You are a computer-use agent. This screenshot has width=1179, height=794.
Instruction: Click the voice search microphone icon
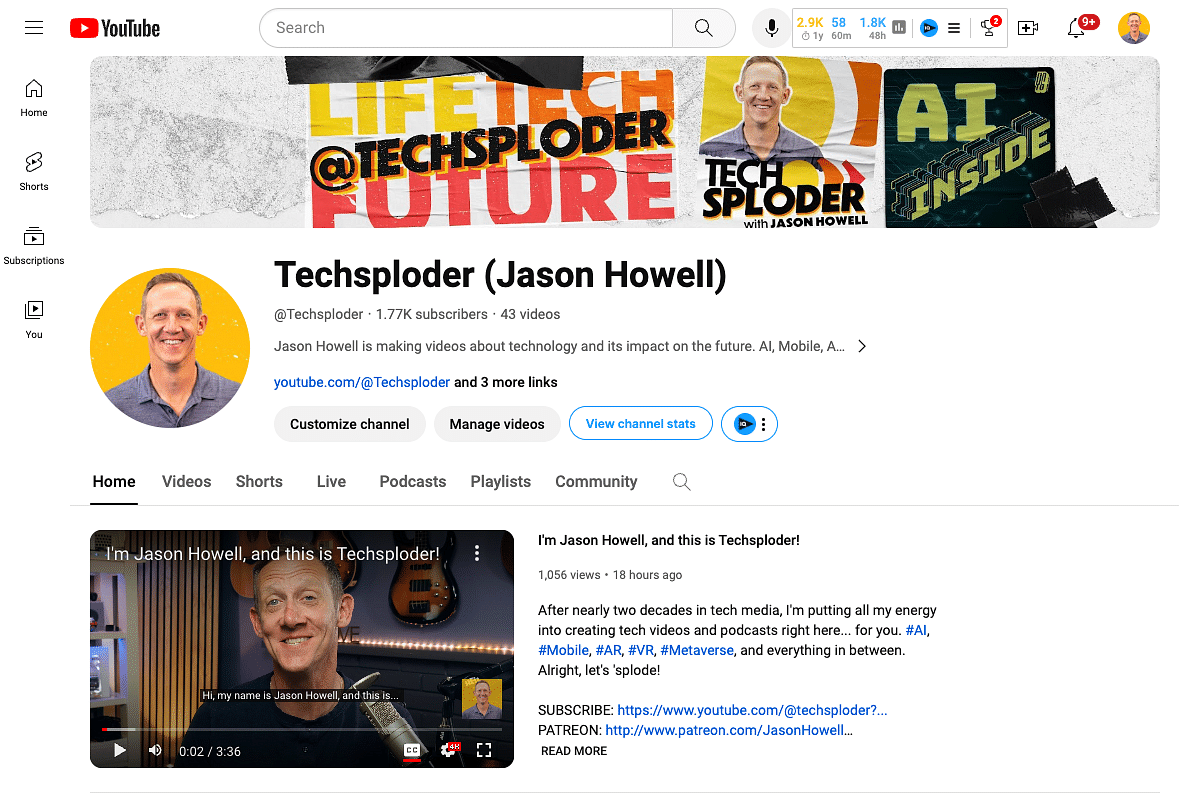point(771,28)
